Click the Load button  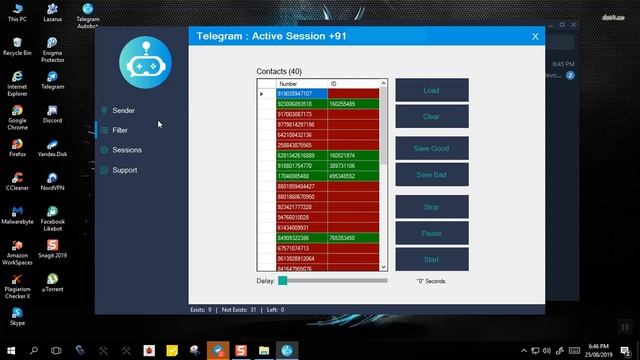pyautogui.click(x=432, y=90)
